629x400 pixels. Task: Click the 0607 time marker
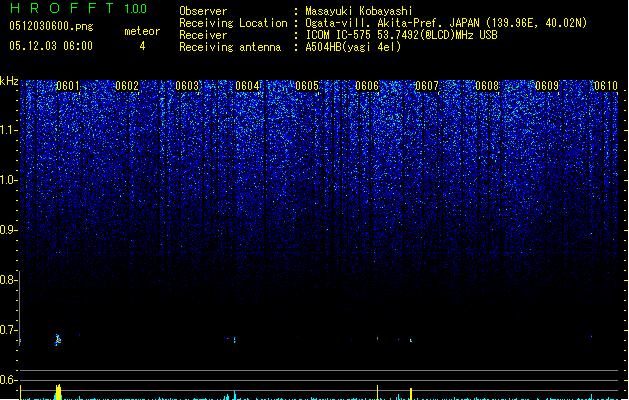pyautogui.click(x=427, y=86)
